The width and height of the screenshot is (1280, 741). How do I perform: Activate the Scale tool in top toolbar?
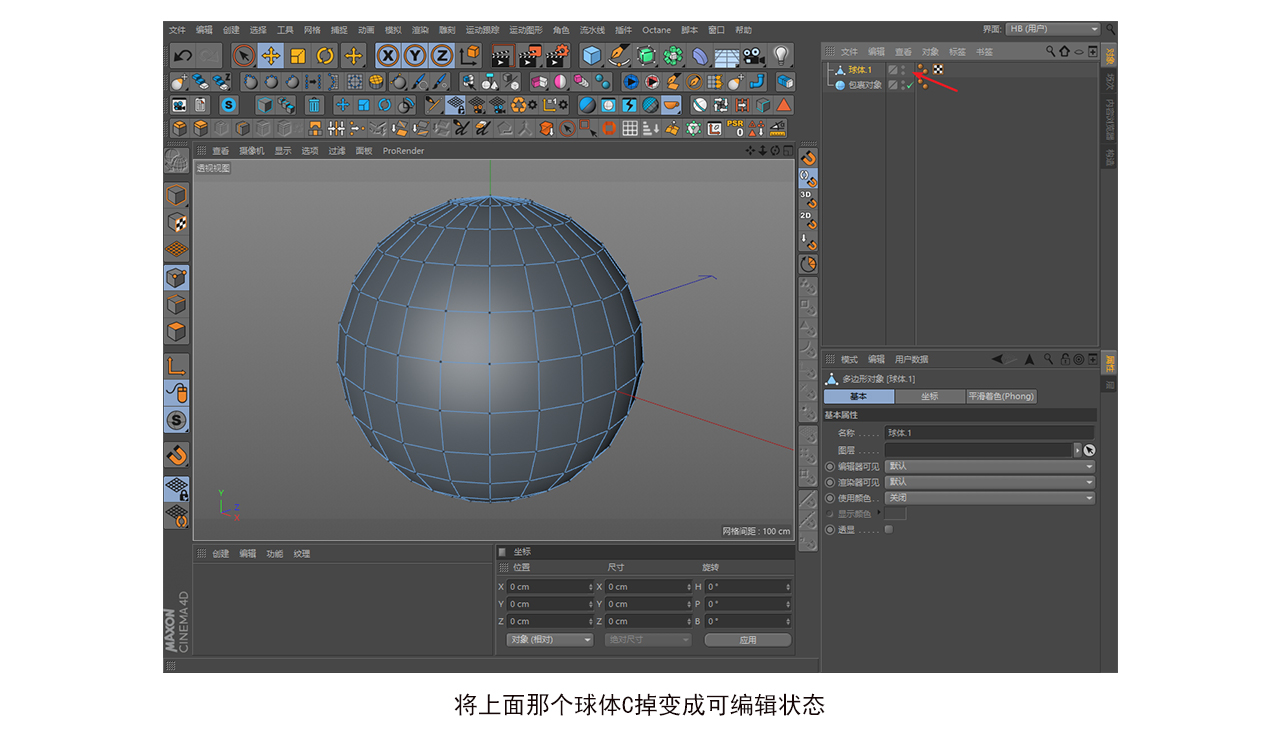(298, 56)
